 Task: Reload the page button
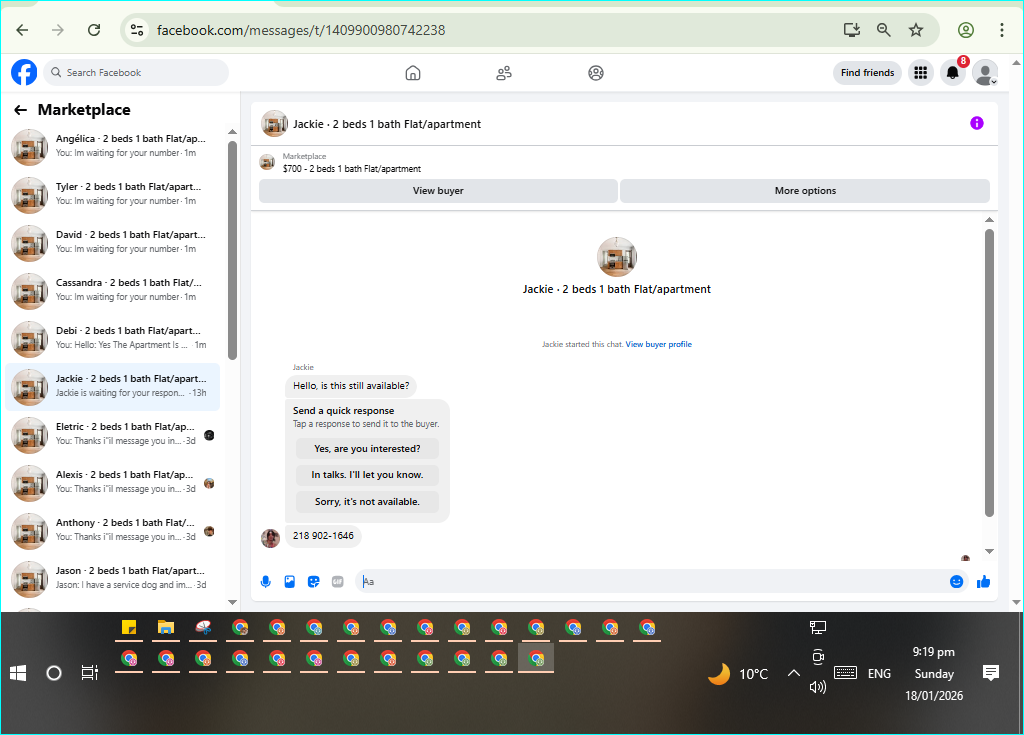pyautogui.click(x=94, y=30)
